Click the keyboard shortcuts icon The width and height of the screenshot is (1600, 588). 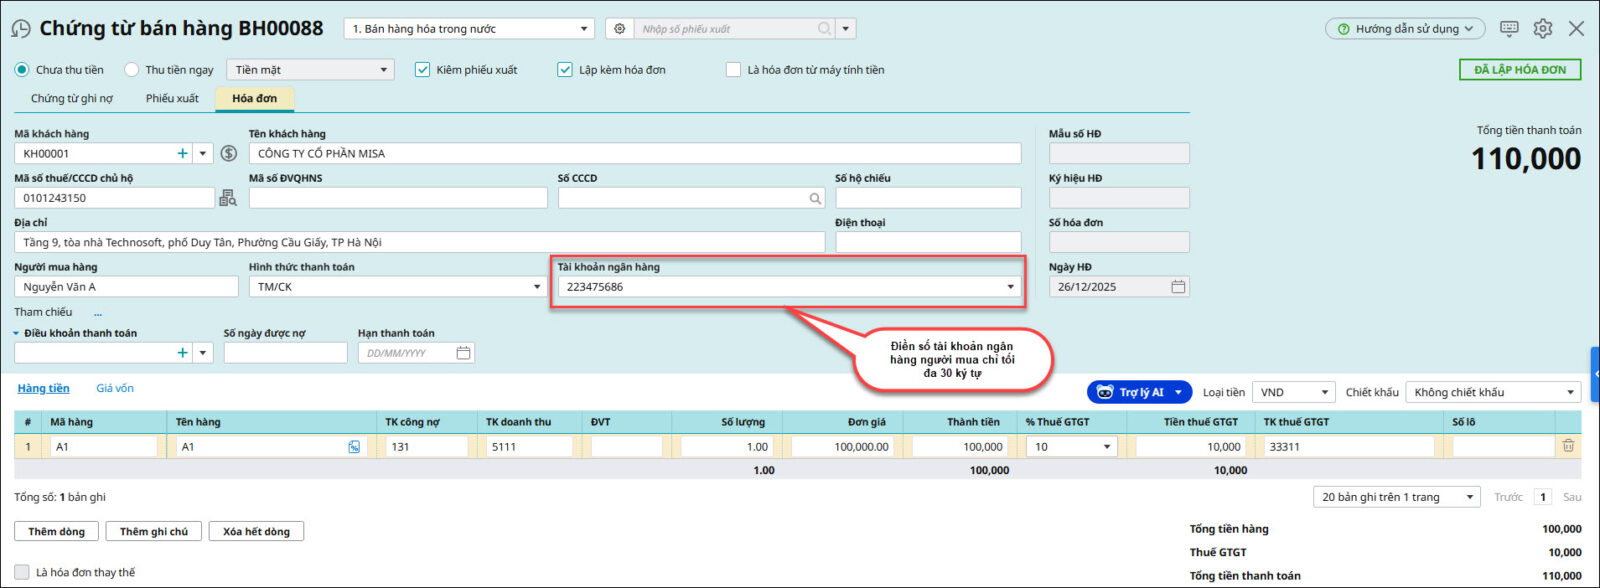[x=1509, y=29]
